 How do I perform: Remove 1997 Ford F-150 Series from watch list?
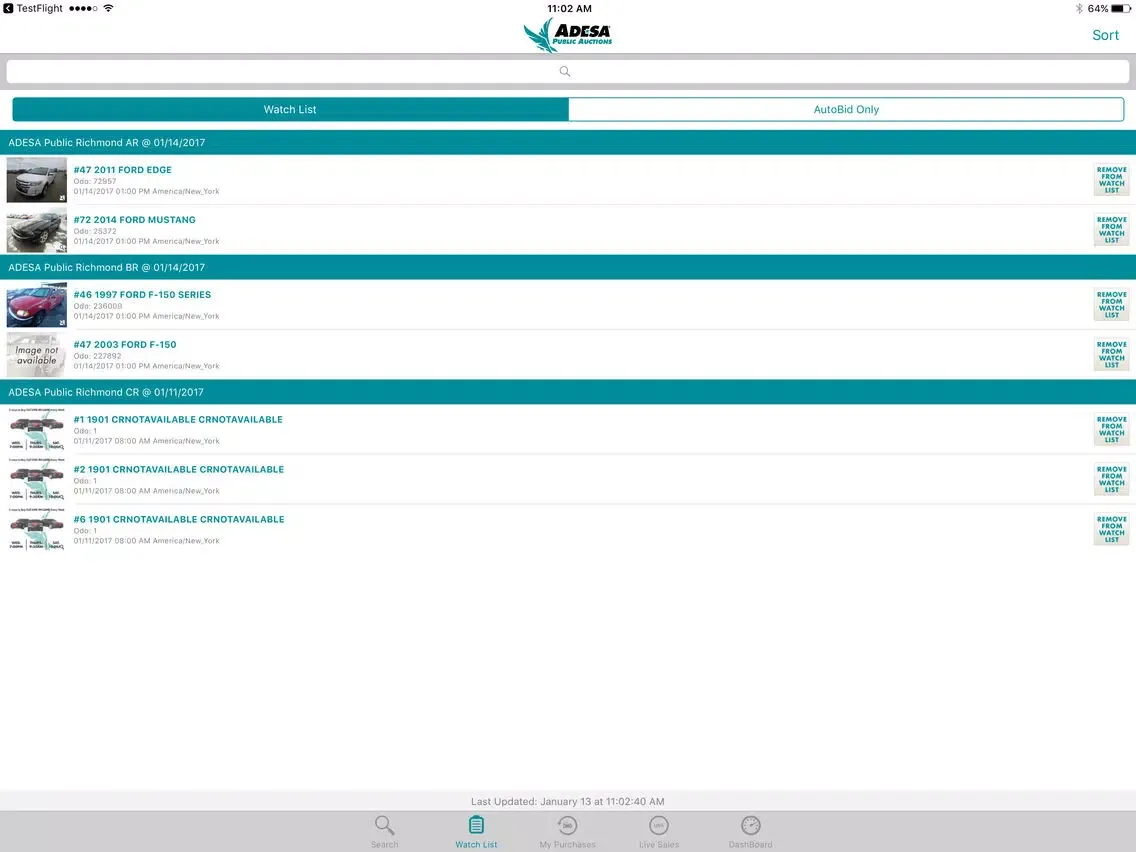coord(1111,304)
